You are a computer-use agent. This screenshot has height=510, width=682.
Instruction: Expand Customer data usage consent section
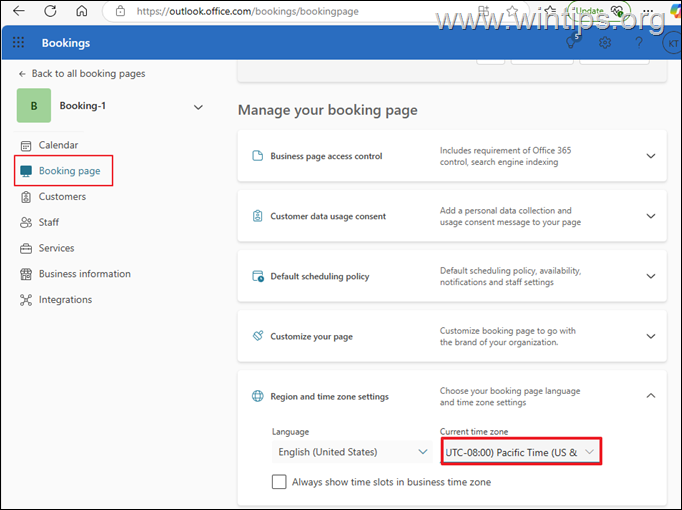(x=651, y=216)
